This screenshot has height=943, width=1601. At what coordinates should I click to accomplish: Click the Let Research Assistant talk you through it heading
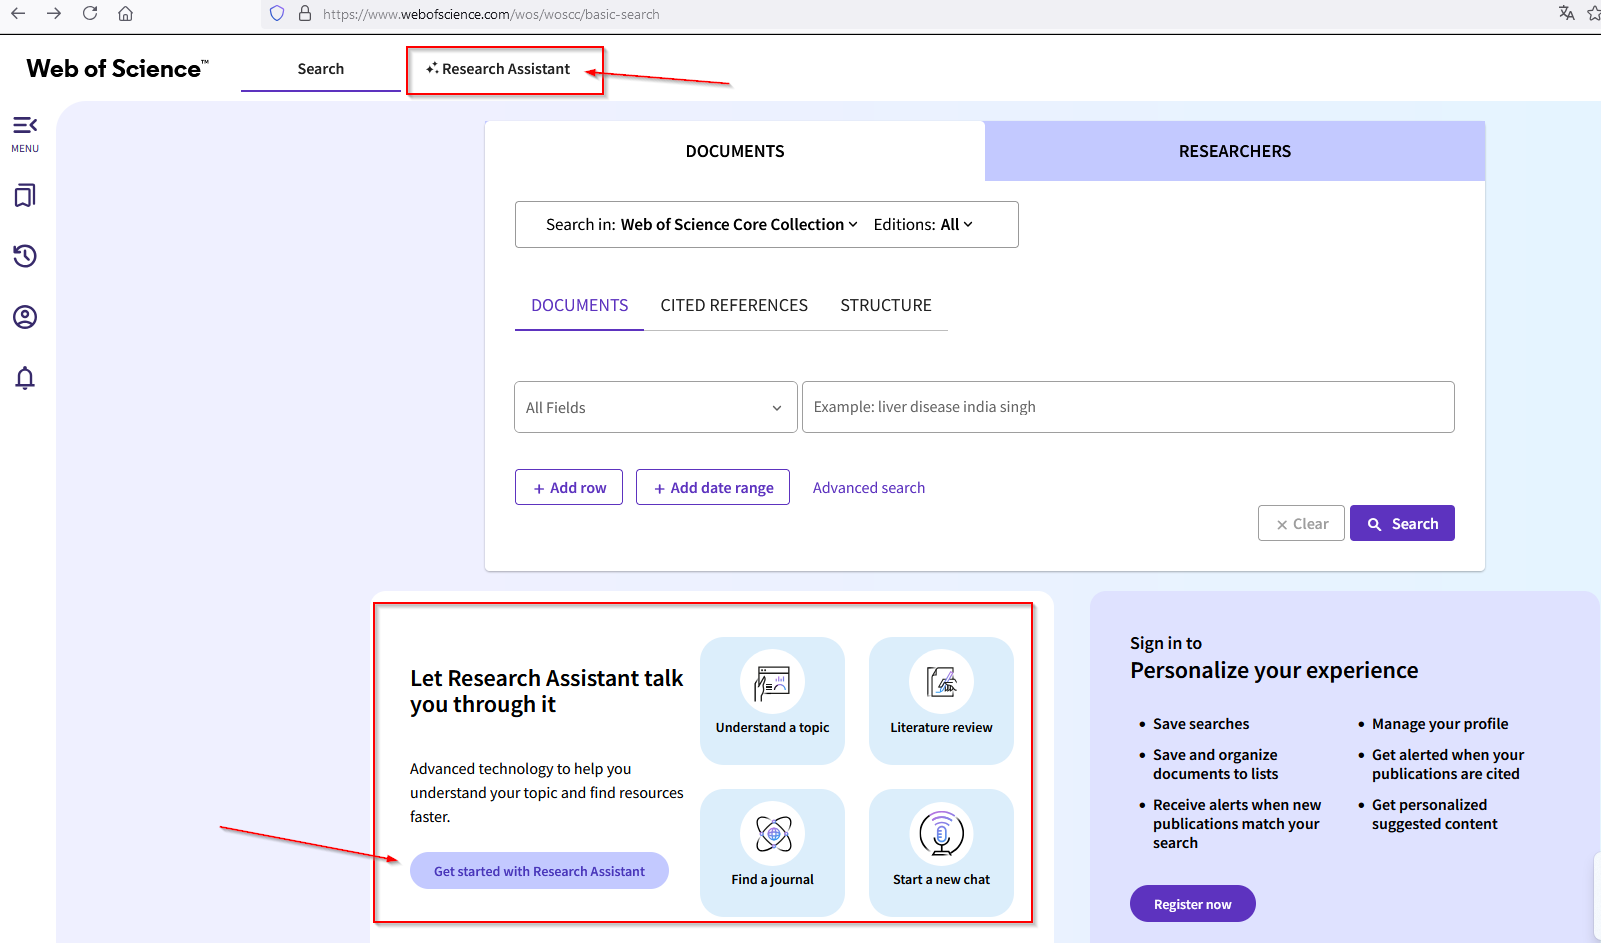(x=546, y=691)
